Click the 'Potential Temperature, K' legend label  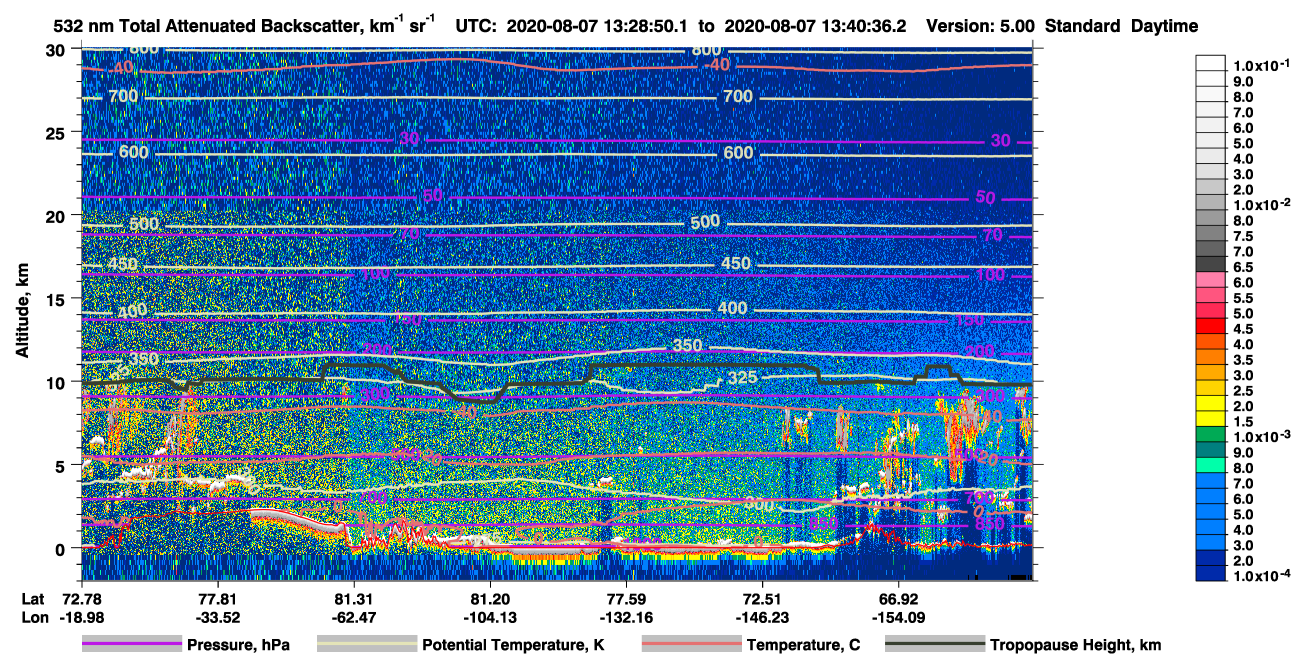pos(514,645)
